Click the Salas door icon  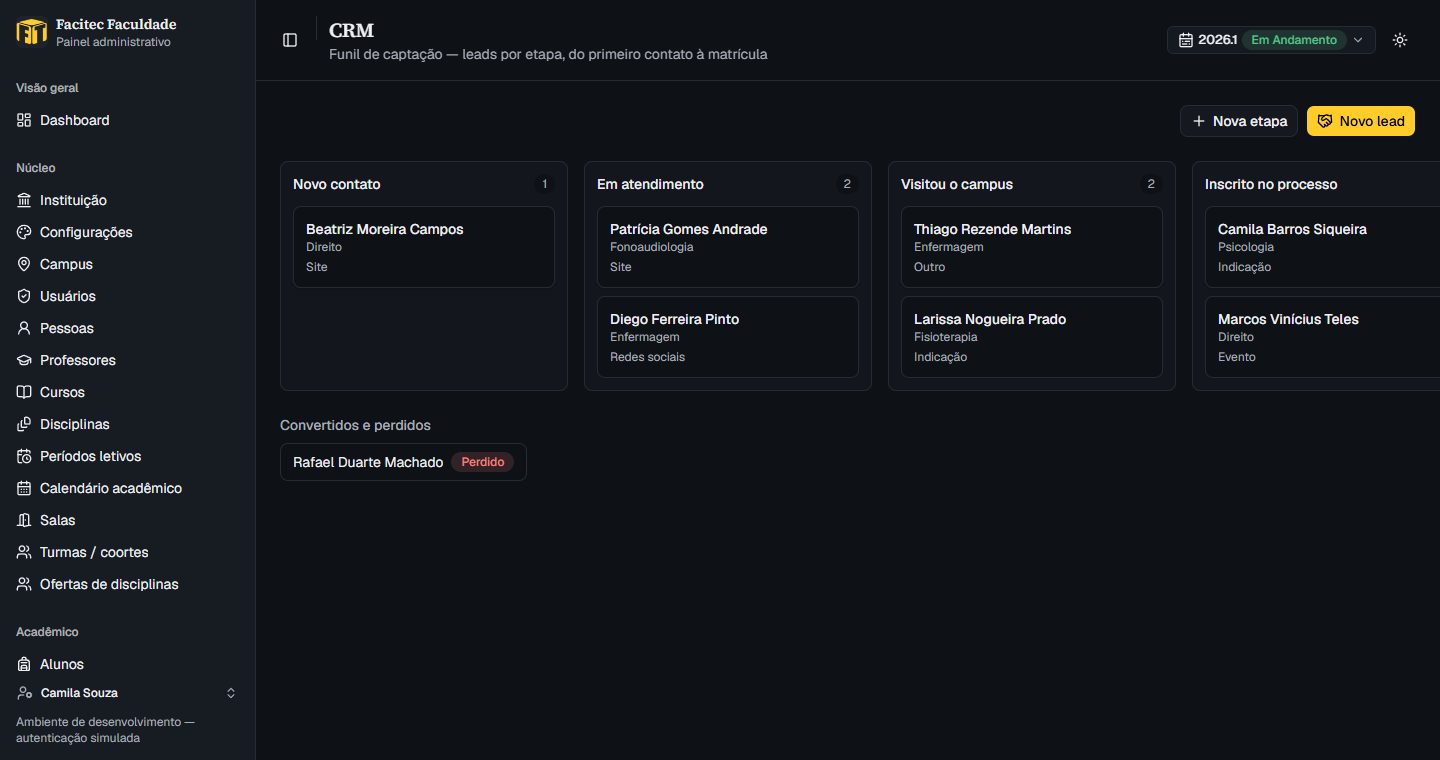point(24,520)
